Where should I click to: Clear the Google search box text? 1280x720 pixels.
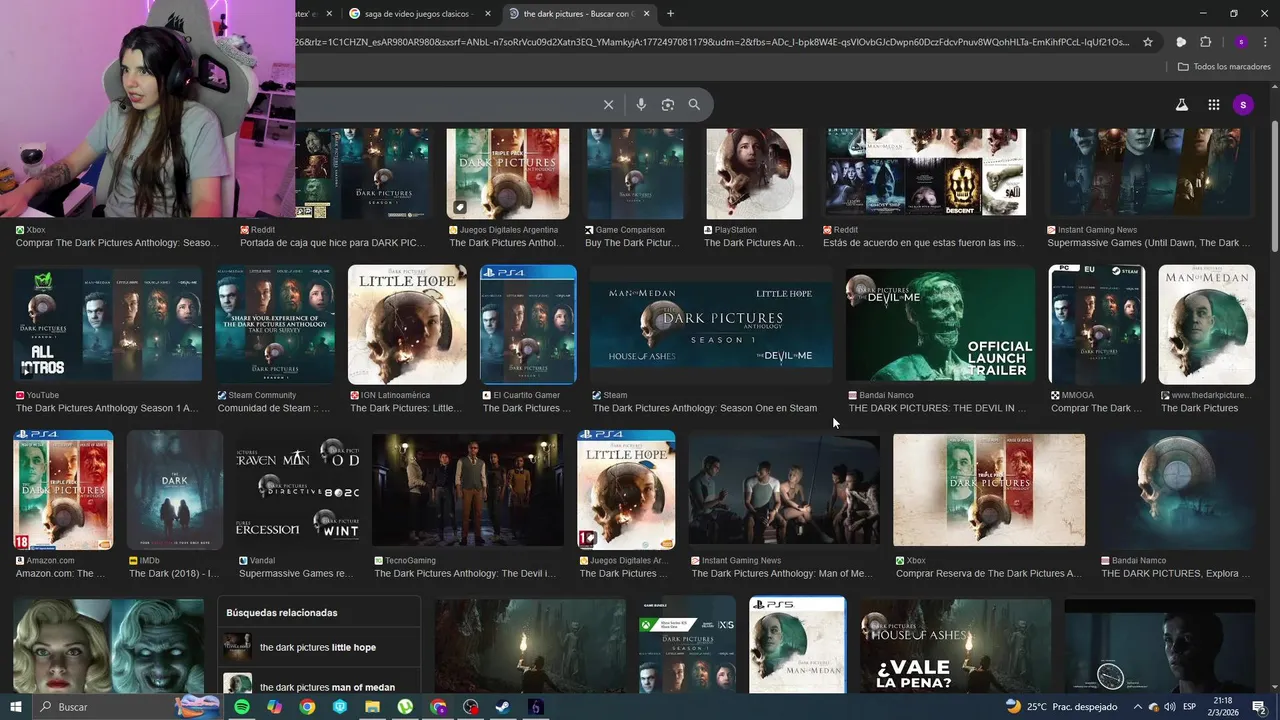(608, 105)
